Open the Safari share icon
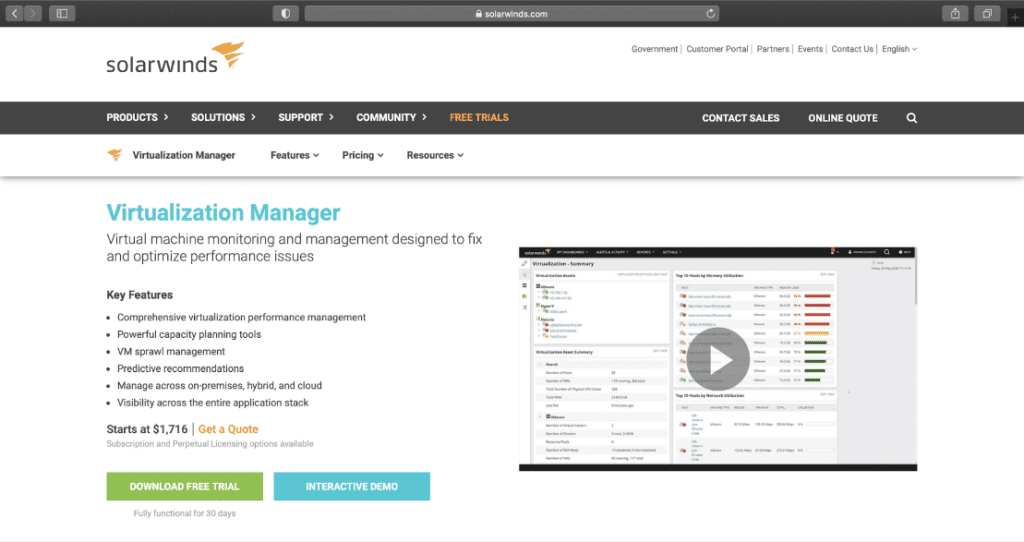The image size is (1024, 542). [955, 13]
